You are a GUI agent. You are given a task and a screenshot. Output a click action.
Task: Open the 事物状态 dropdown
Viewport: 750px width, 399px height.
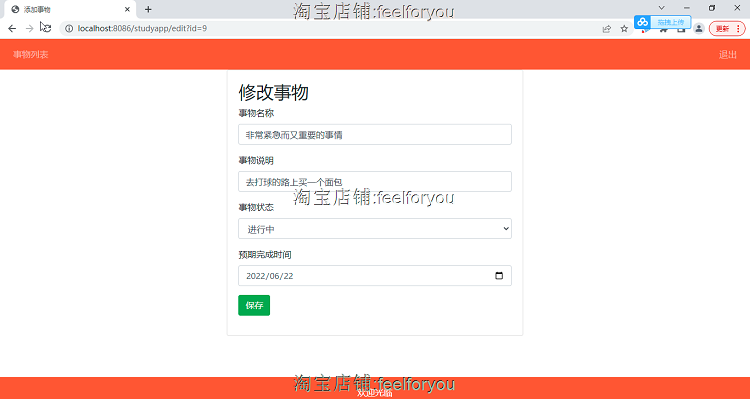[375, 229]
